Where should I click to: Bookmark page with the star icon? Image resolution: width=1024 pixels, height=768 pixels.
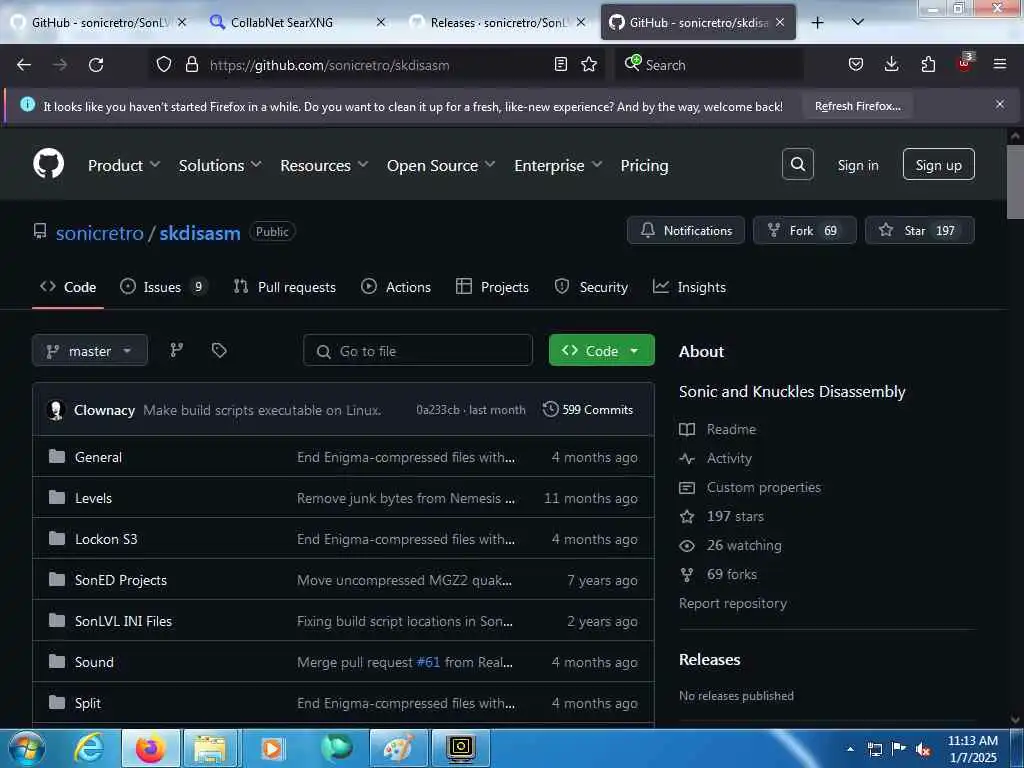tap(589, 64)
